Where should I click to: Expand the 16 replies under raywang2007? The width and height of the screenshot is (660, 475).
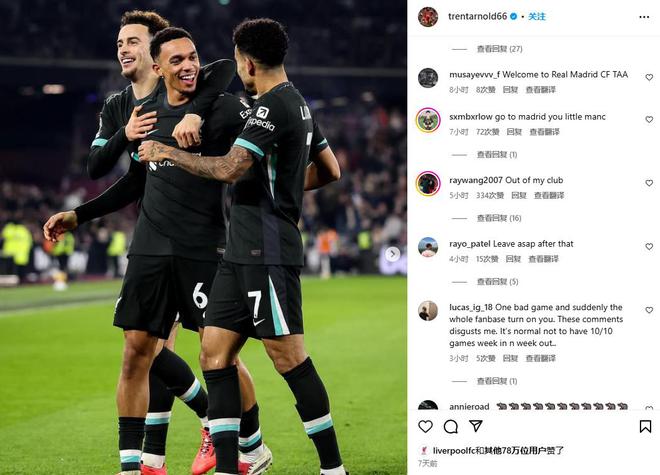tap(499, 218)
